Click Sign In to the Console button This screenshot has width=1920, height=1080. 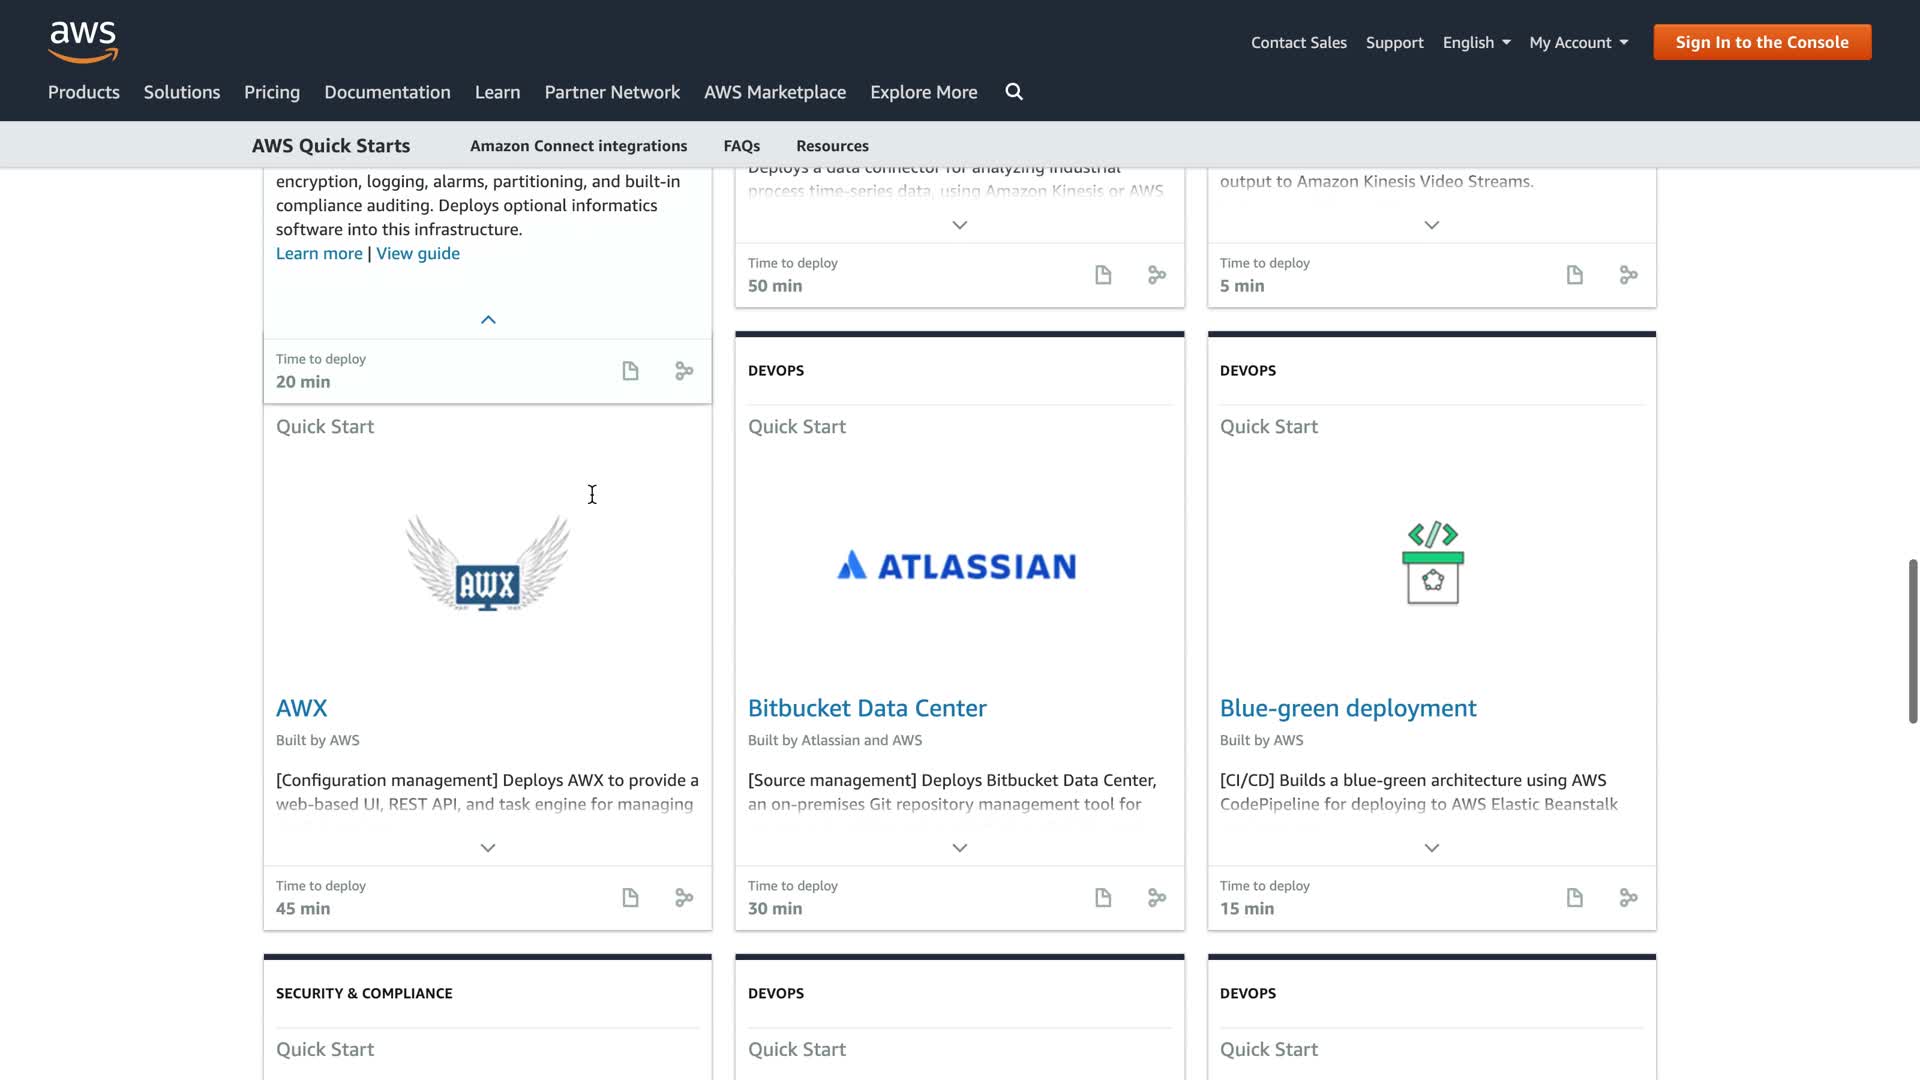click(1762, 42)
